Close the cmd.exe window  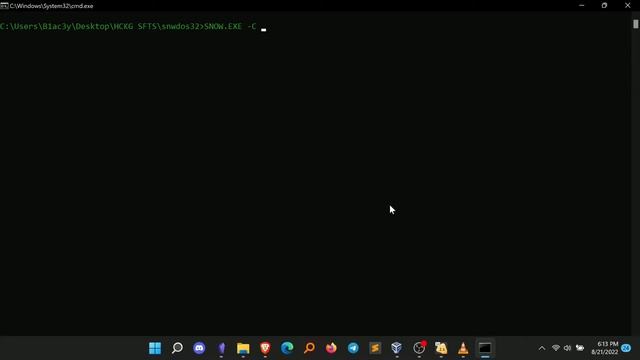point(628,6)
